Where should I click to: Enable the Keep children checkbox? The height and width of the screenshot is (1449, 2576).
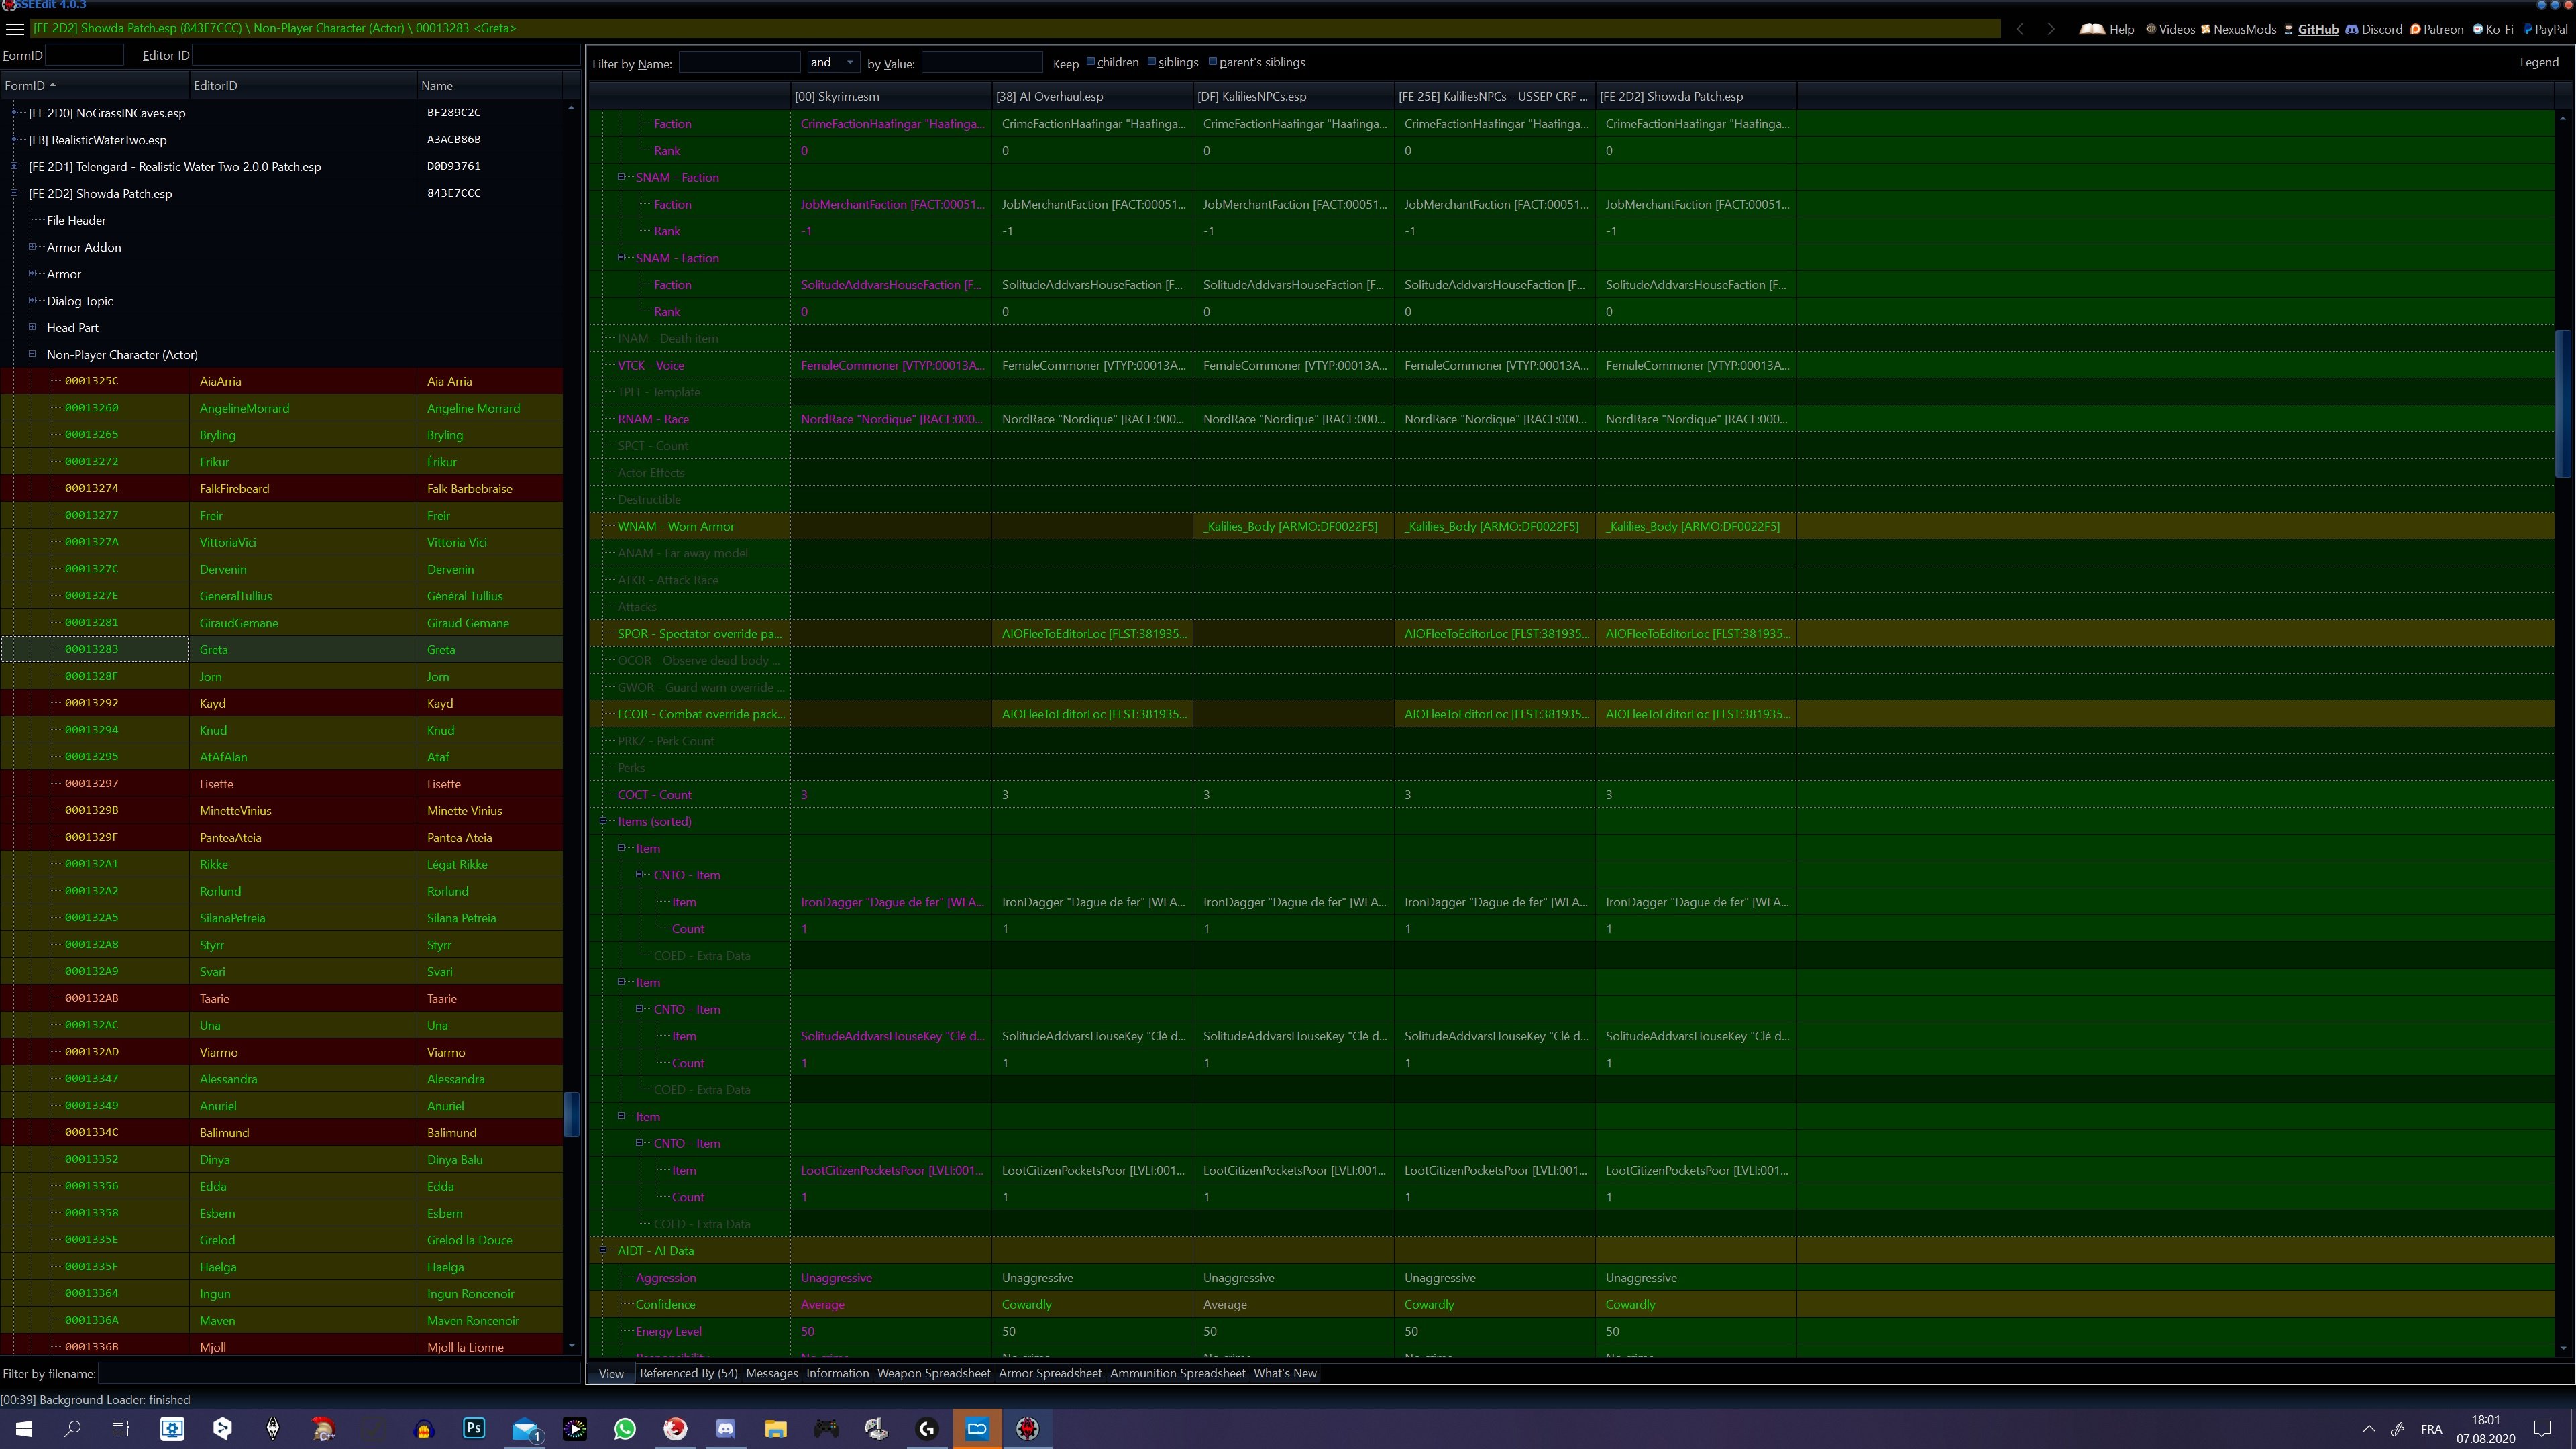1091,62
